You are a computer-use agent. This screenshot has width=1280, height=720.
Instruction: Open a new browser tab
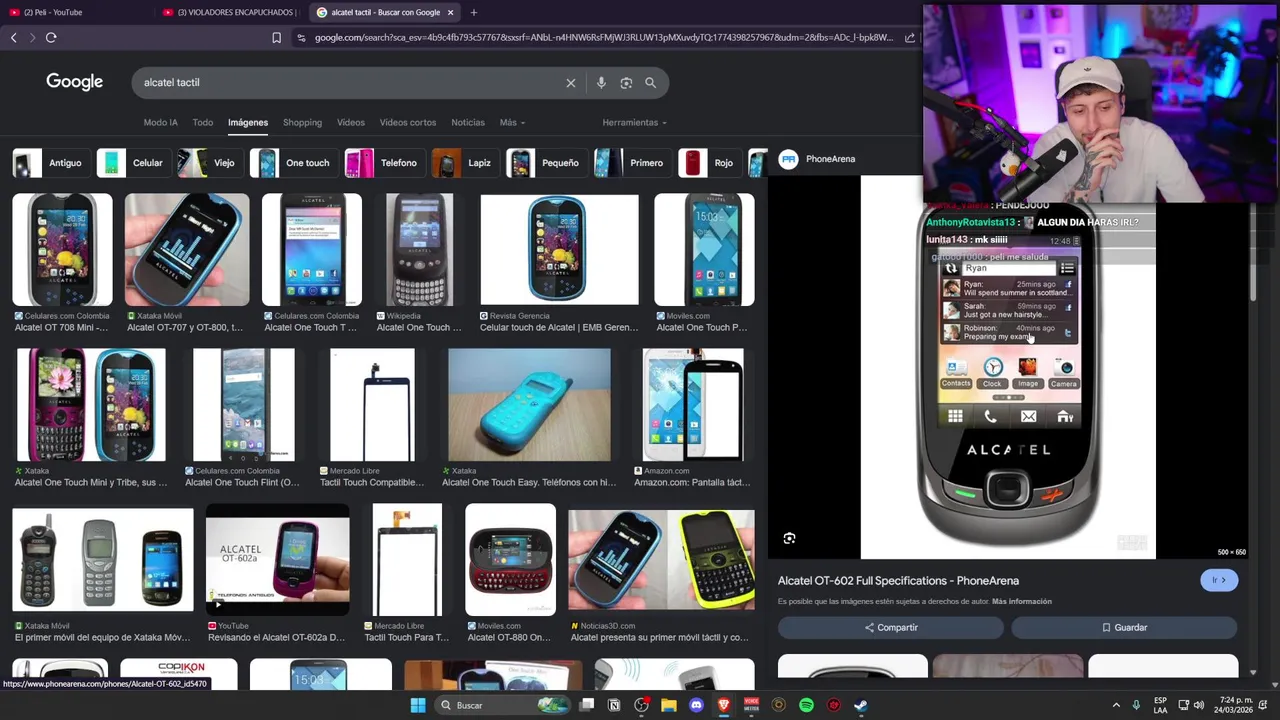click(473, 12)
